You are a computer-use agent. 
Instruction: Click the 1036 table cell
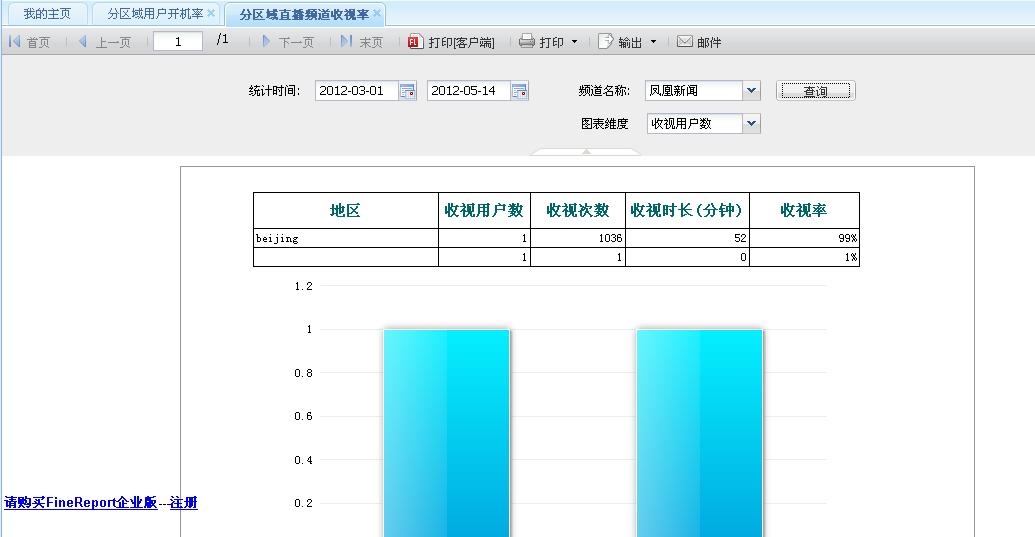coord(578,238)
